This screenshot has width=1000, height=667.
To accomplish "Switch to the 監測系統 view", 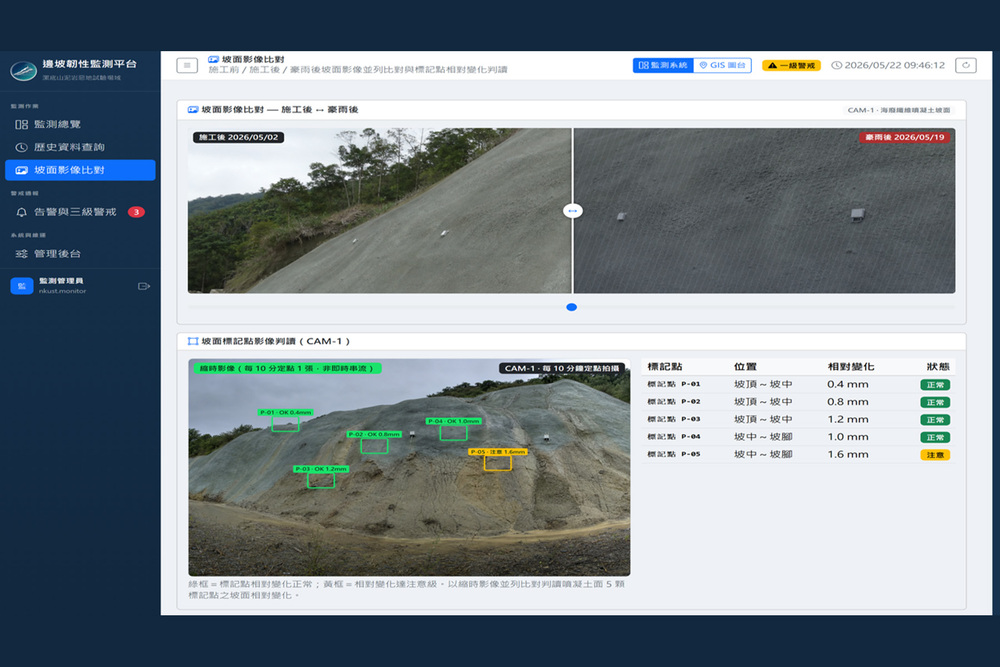I will (663, 65).
